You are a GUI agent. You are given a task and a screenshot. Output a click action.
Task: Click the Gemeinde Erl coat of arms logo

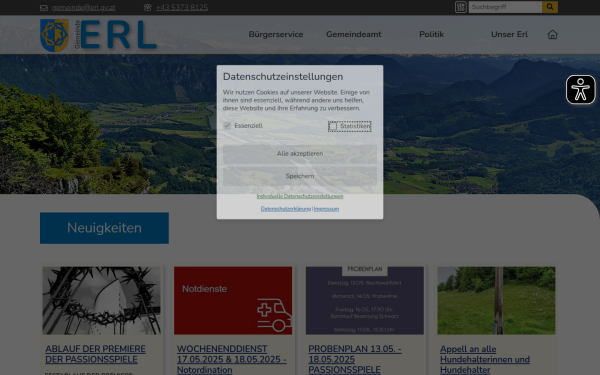click(54, 35)
